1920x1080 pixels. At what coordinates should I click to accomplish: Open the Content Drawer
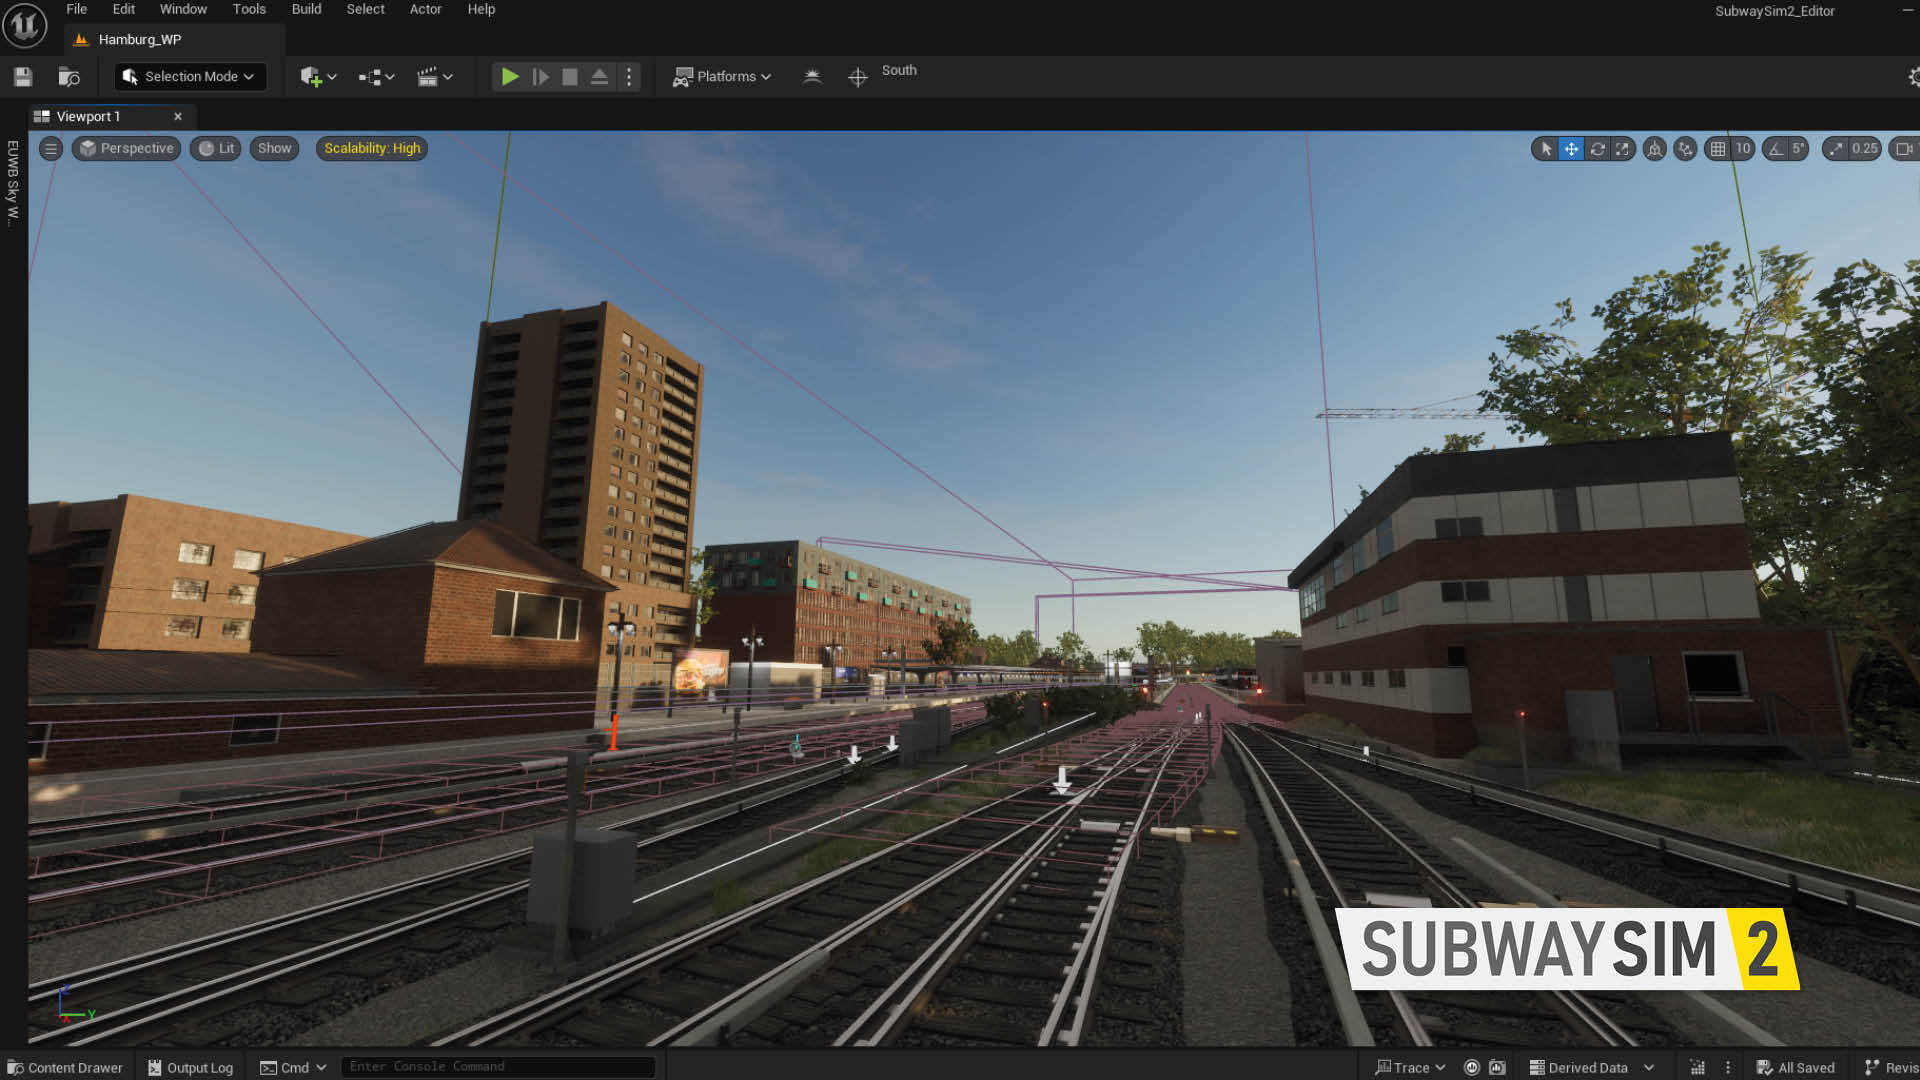[x=65, y=1067]
